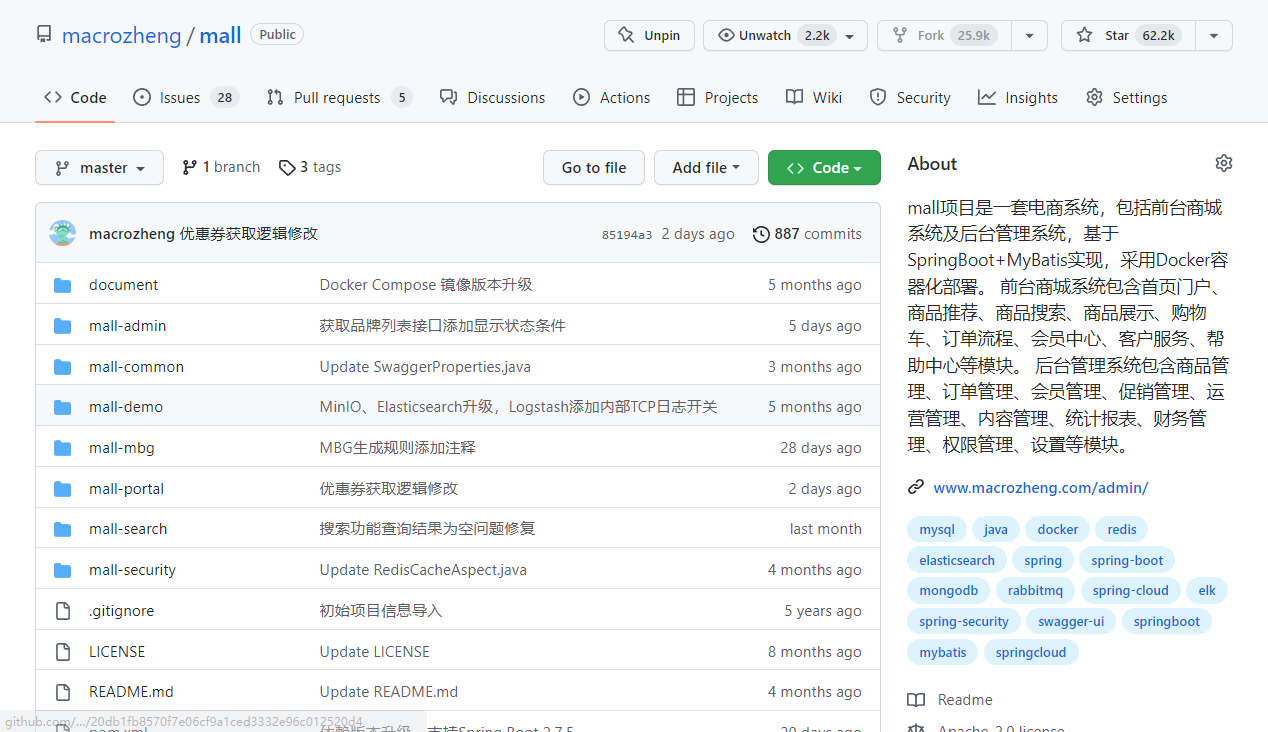Open the Fork dropdown arrow

point(1029,35)
